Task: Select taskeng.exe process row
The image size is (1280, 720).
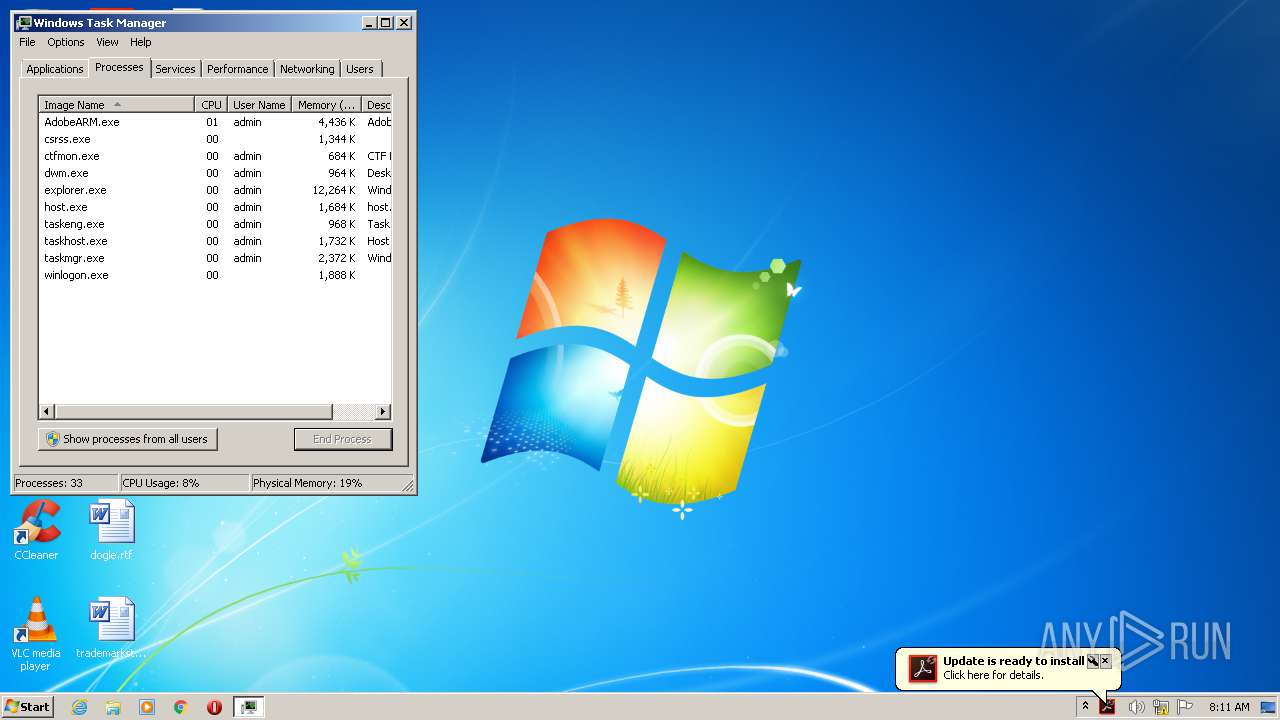Action: [x=215, y=224]
